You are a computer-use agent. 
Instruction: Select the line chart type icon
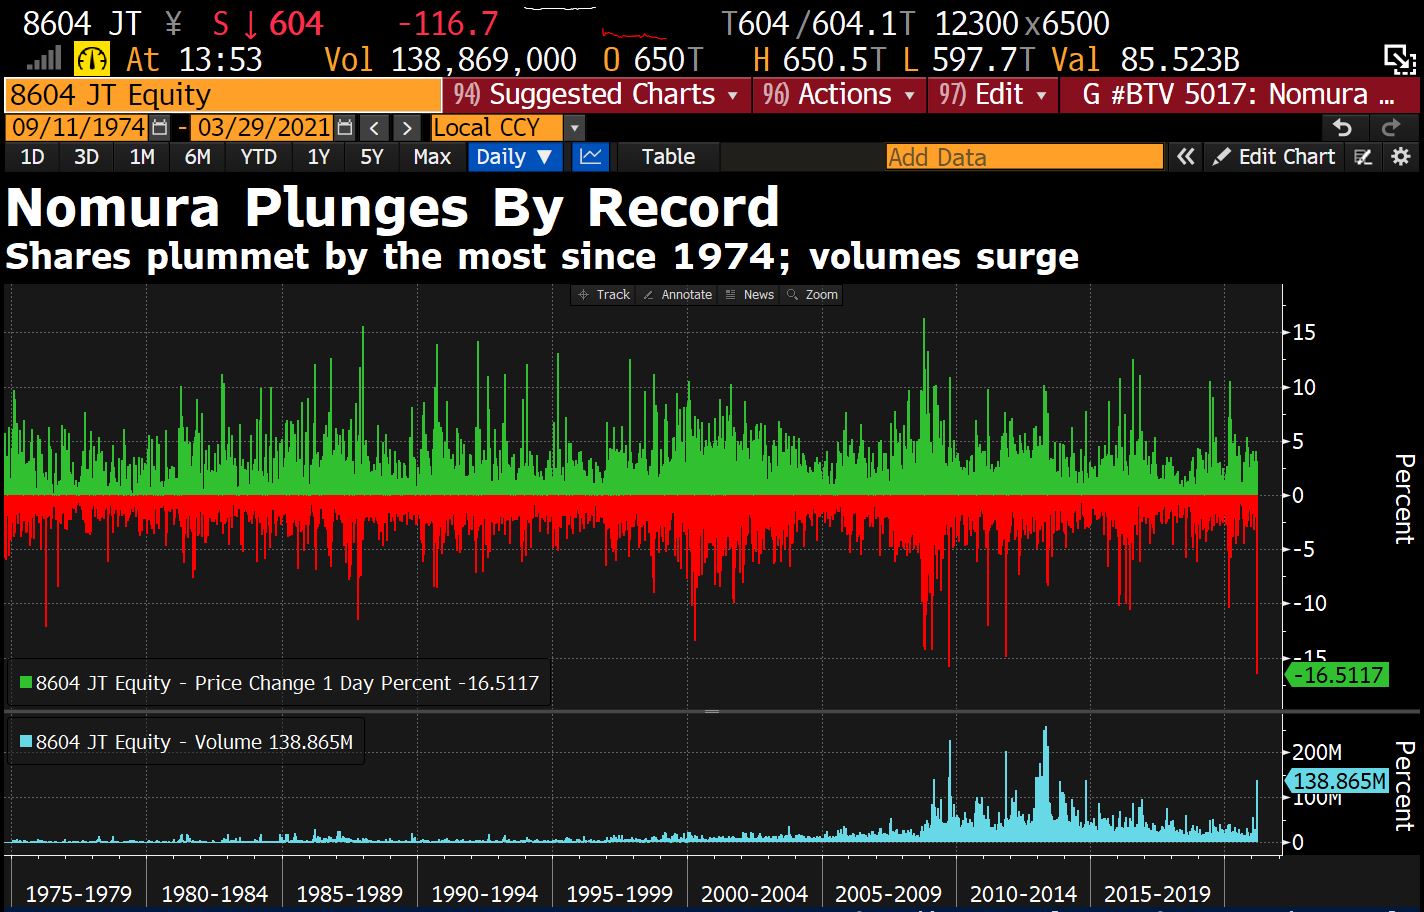click(591, 157)
